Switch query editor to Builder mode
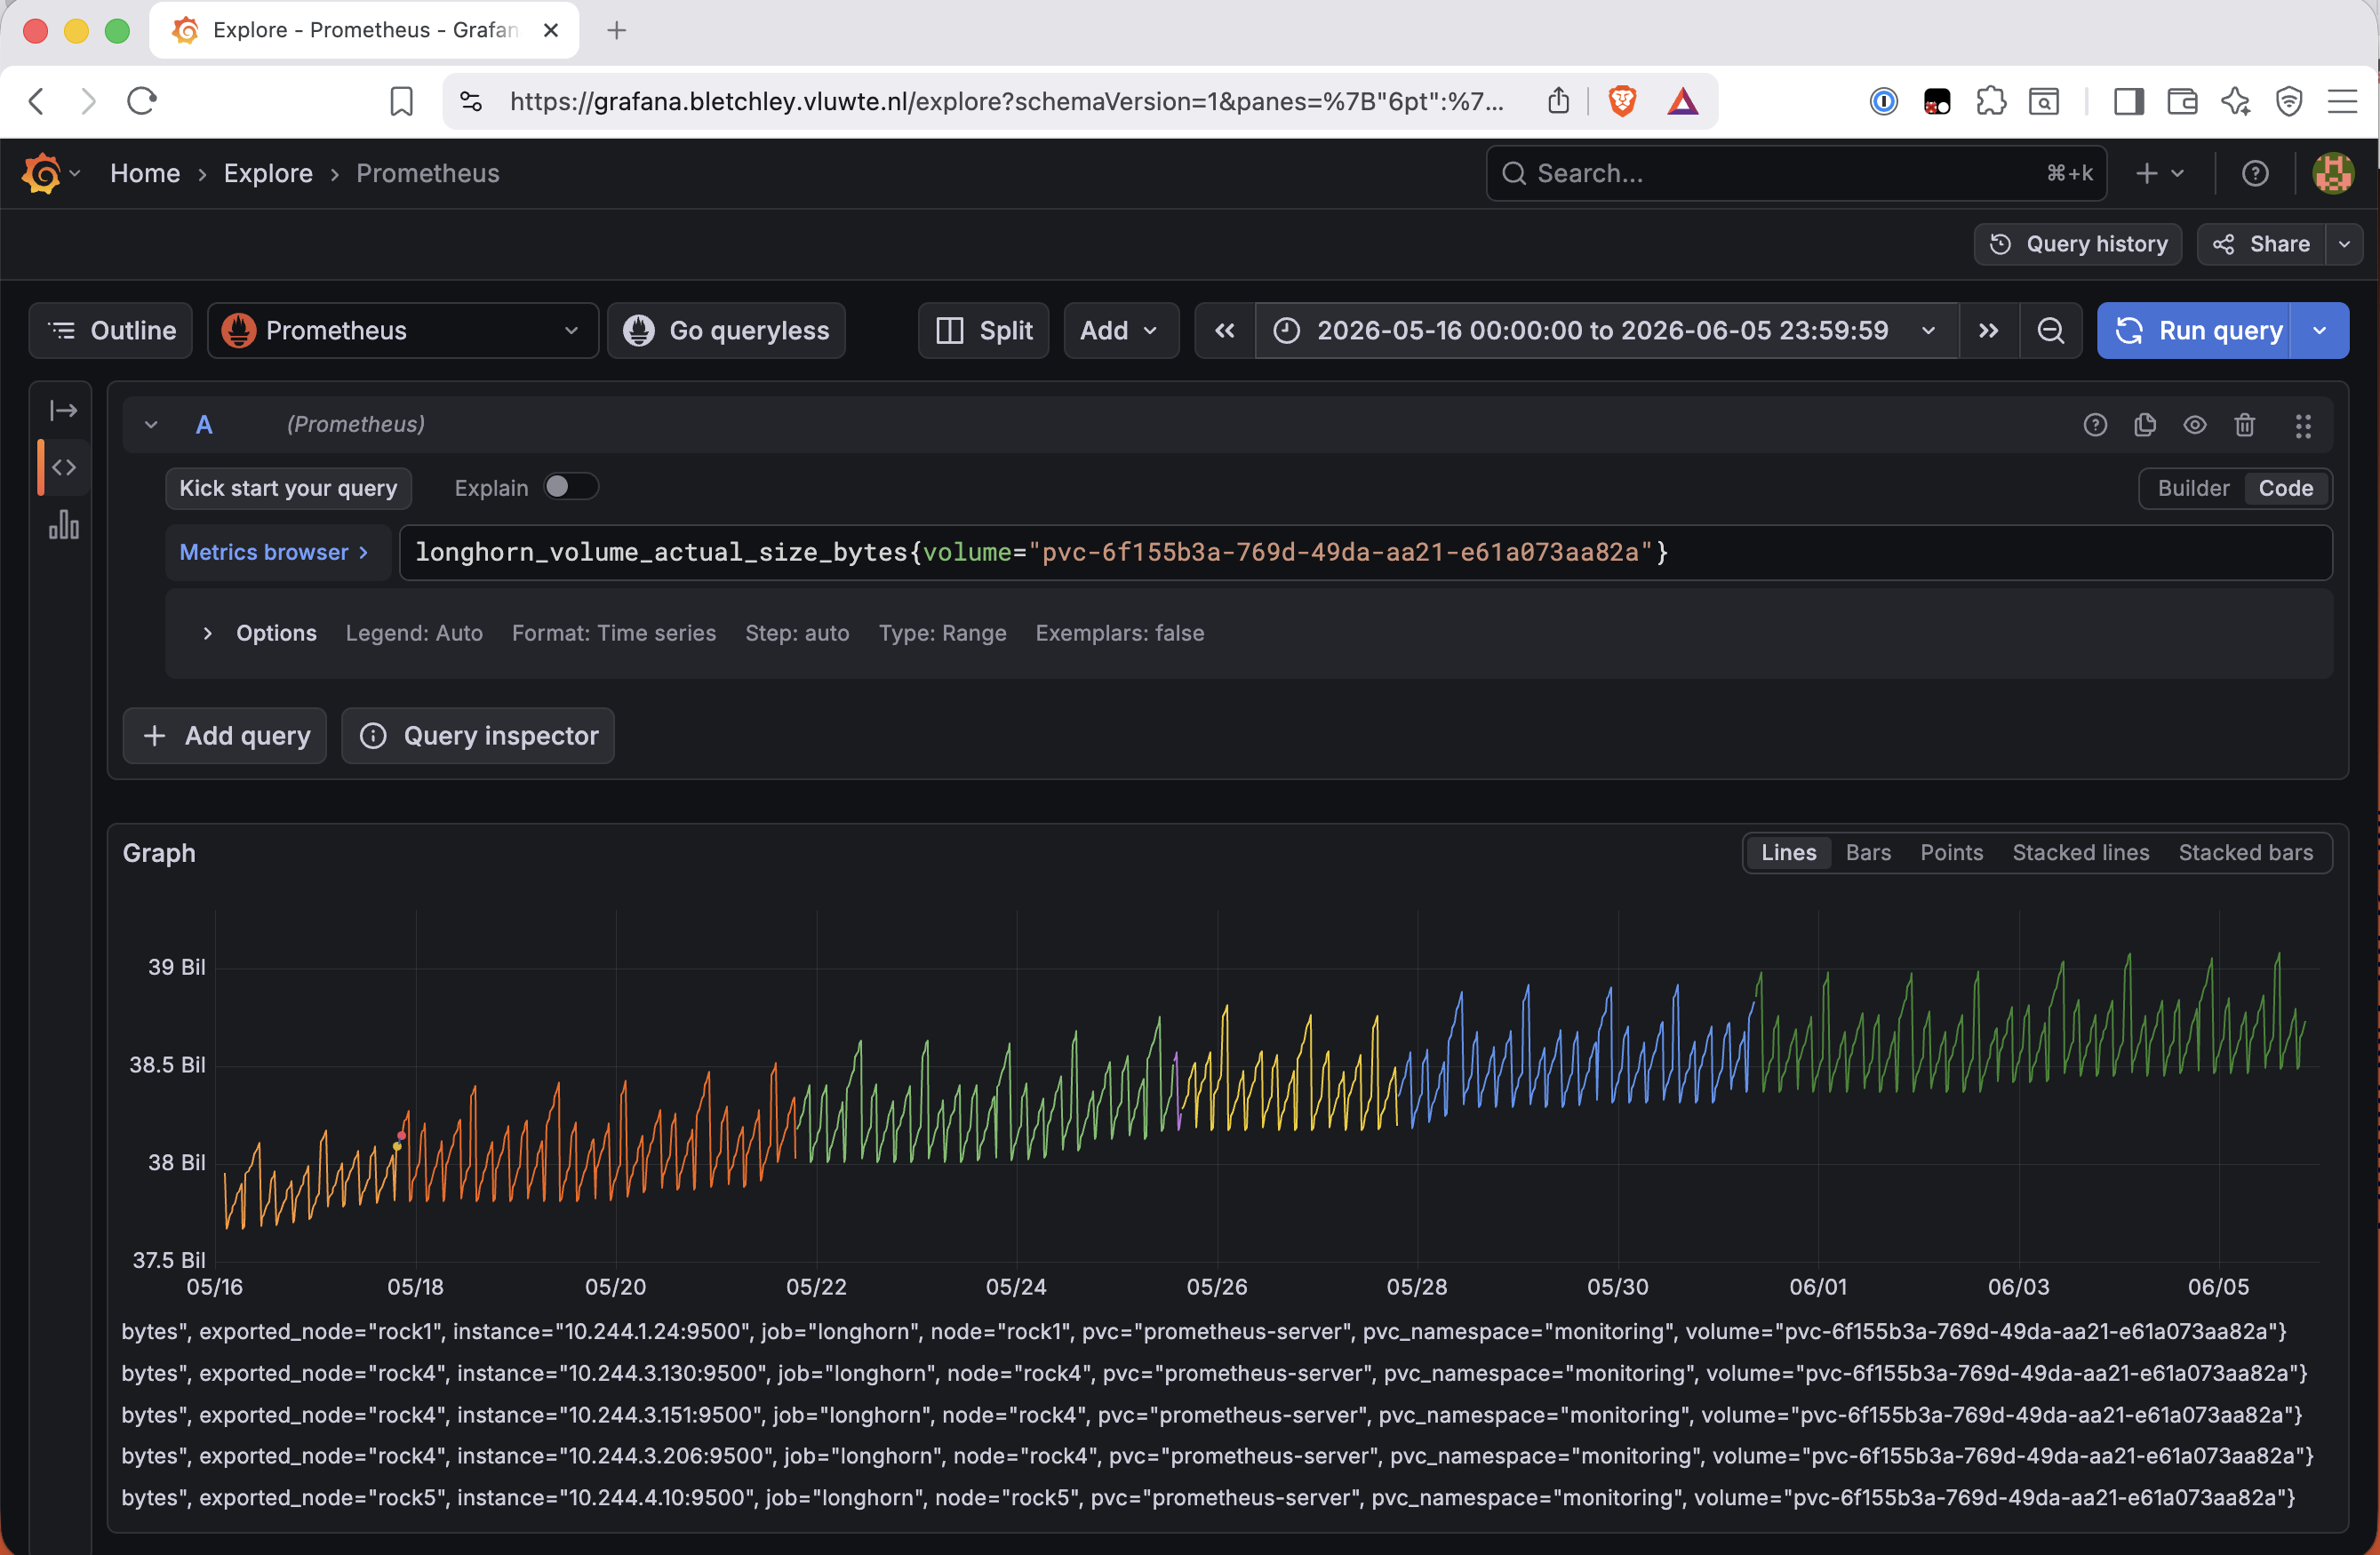The width and height of the screenshot is (2380, 1555). pyautogui.click(x=2193, y=488)
